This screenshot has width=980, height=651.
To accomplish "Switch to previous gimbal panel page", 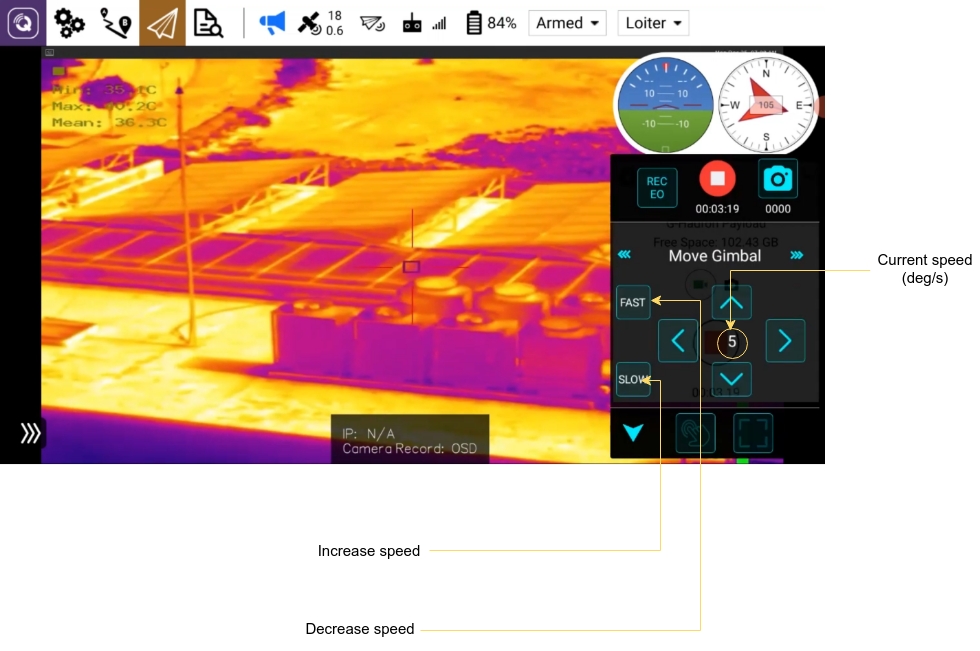I will pyautogui.click(x=624, y=256).
